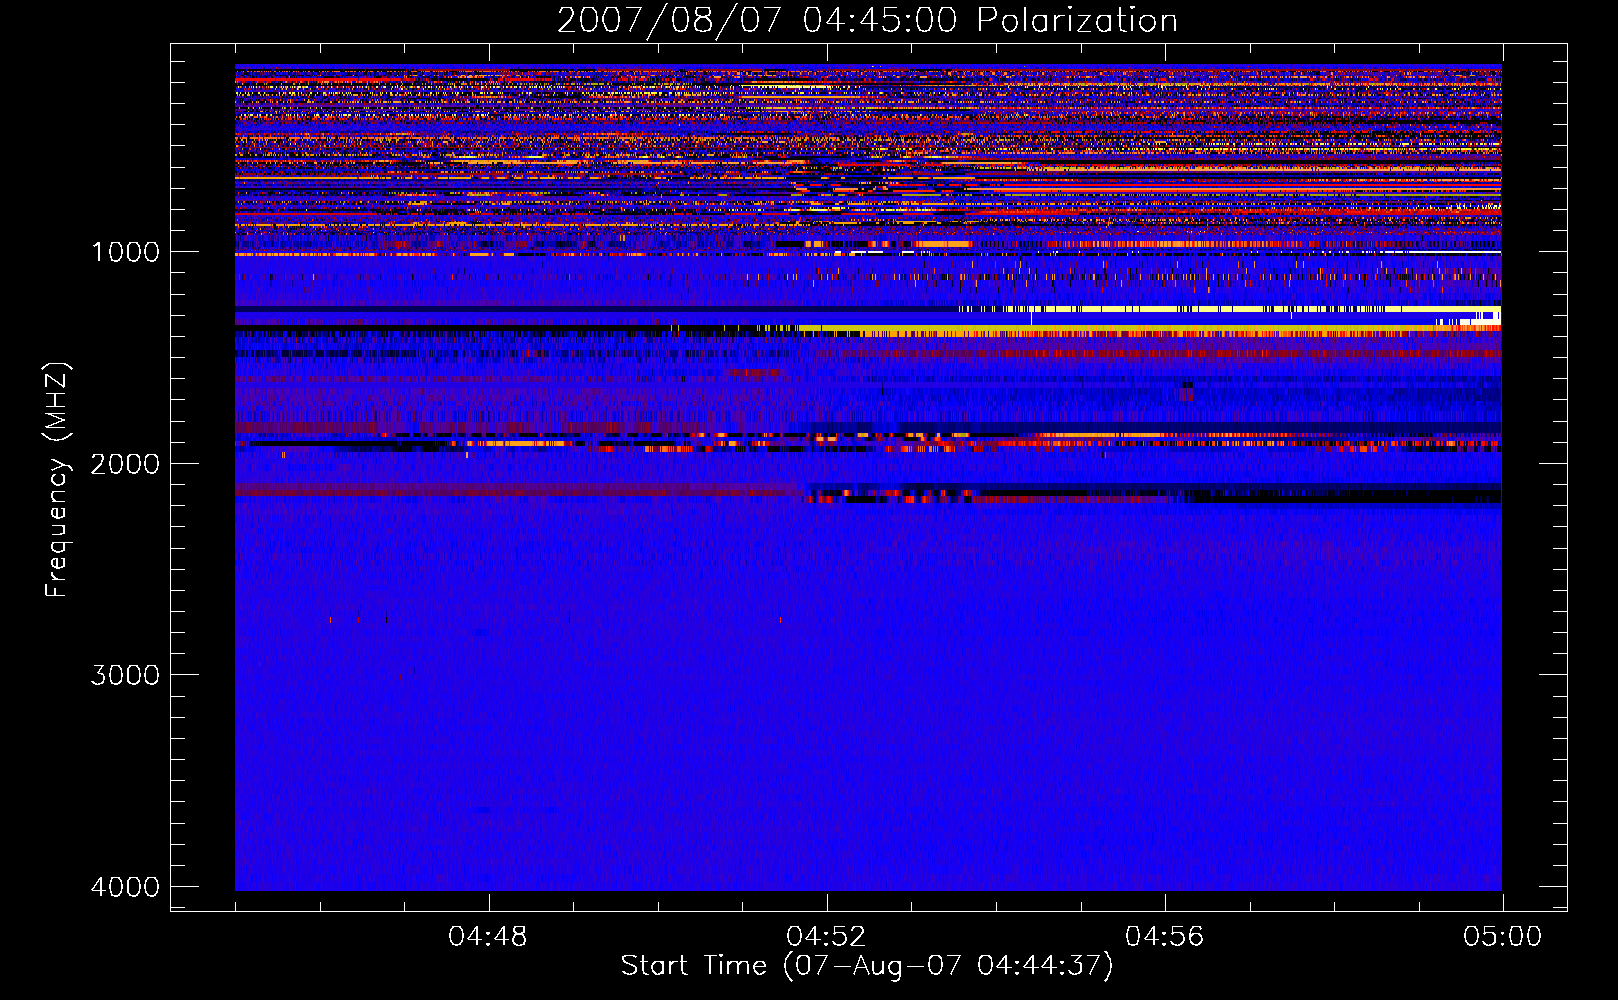Click the 'Start Time (07-Aug-07 04:44:37)' label
The width and height of the screenshot is (1618, 1000).
coord(867,966)
